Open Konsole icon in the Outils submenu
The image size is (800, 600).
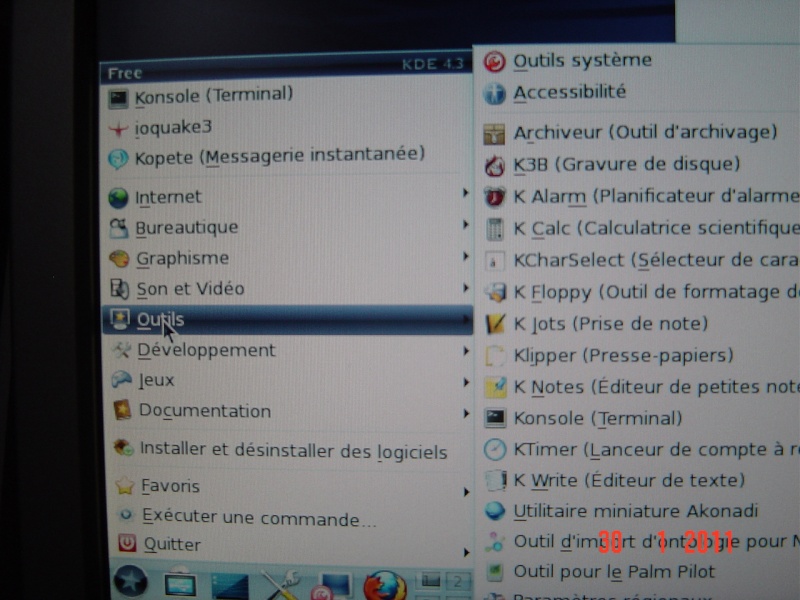click(495, 419)
